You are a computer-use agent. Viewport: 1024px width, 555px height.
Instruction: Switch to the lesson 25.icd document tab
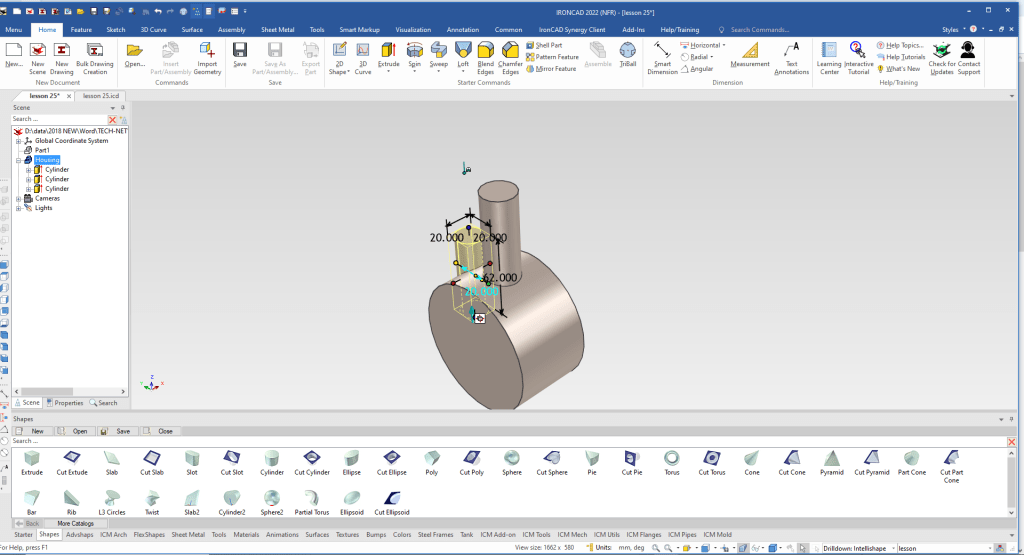(x=99, y=95)
